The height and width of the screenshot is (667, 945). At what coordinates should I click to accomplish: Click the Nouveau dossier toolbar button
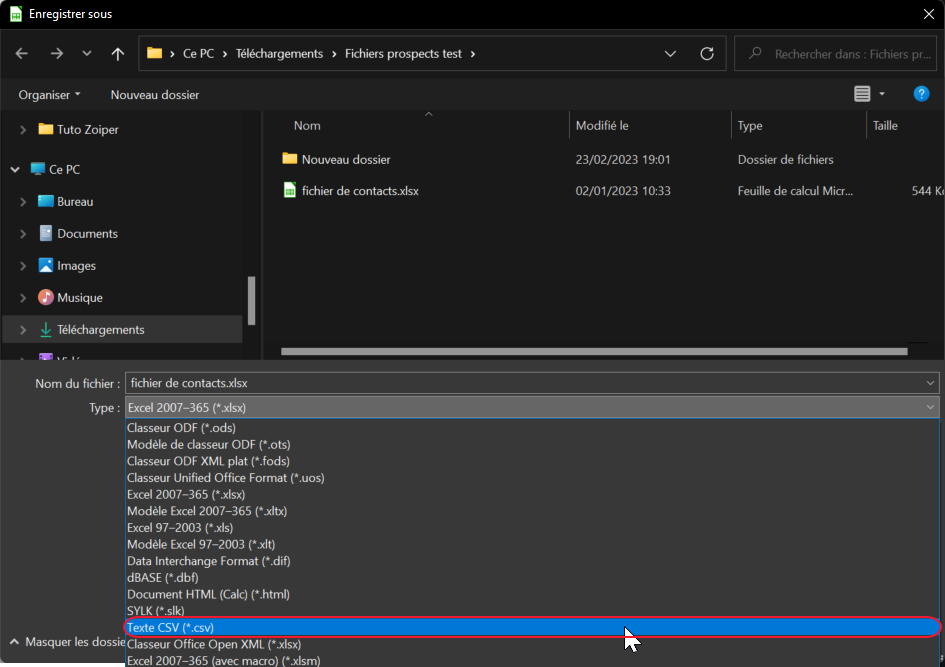pos(155,95)
